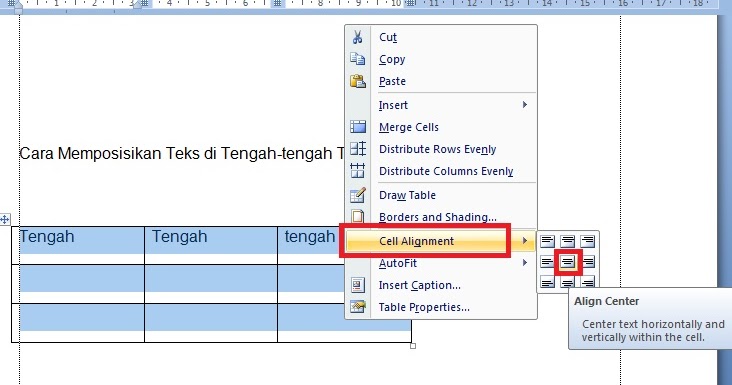Click the Insert Caption icon
Image resolution: width=732 pixels, height=385 pixels.
point(358,285)
